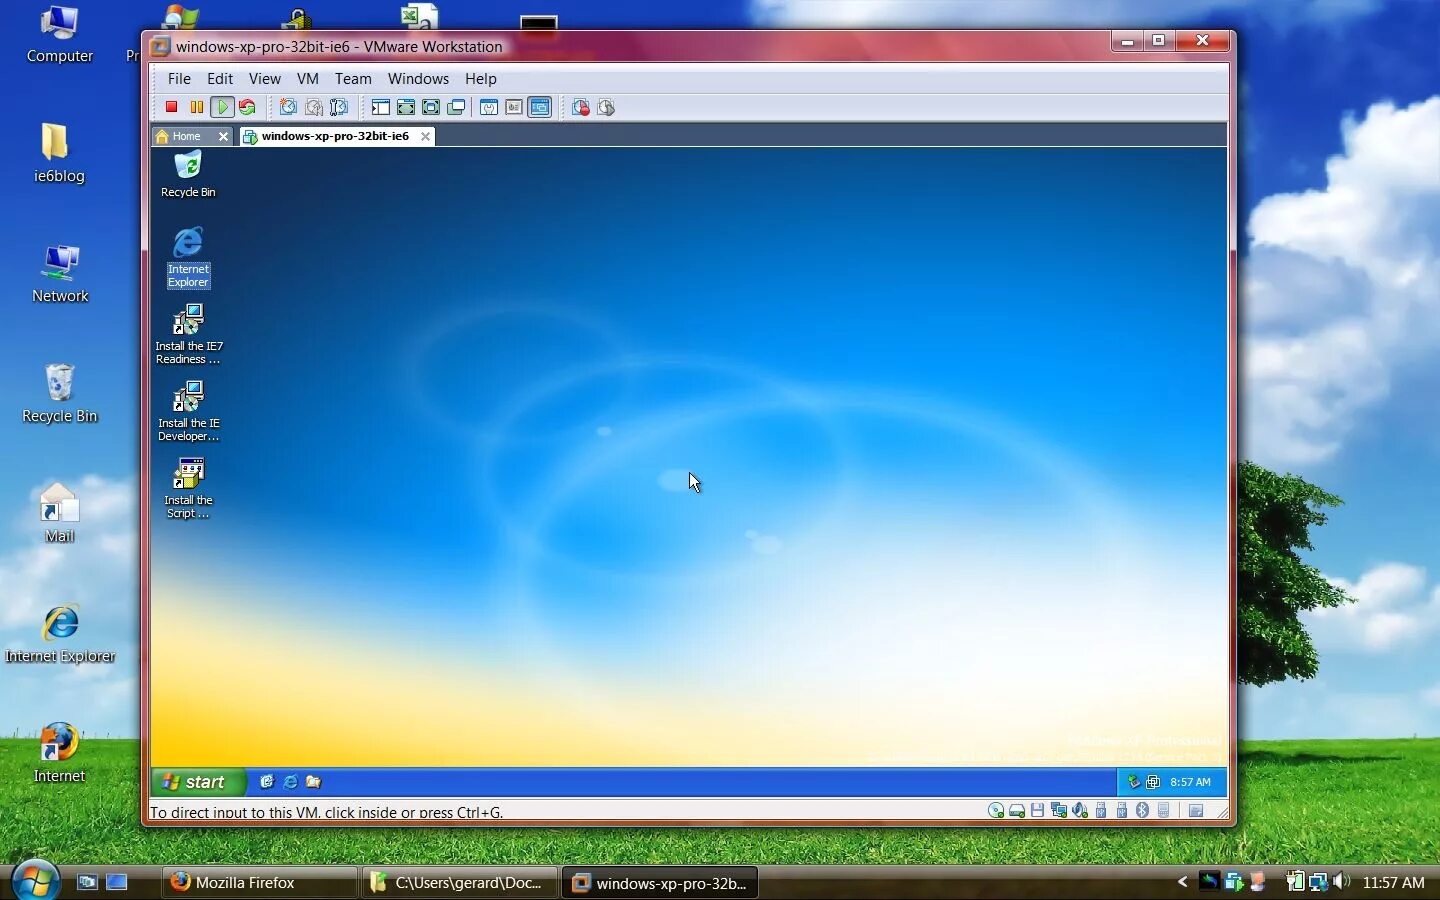
Task: Click the handheld device status icon
Action: tap(1163, 811)
